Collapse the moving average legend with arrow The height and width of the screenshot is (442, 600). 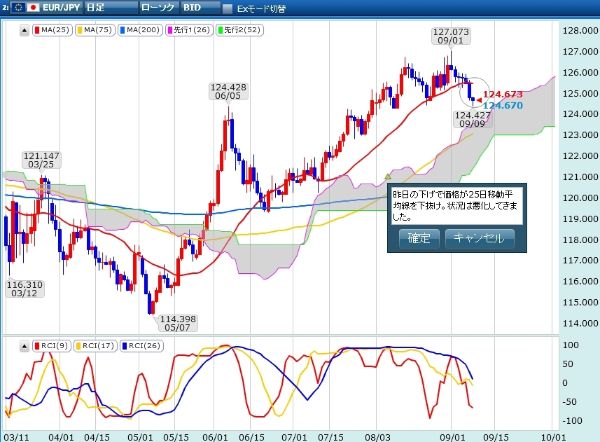click(x=24, y=31)
